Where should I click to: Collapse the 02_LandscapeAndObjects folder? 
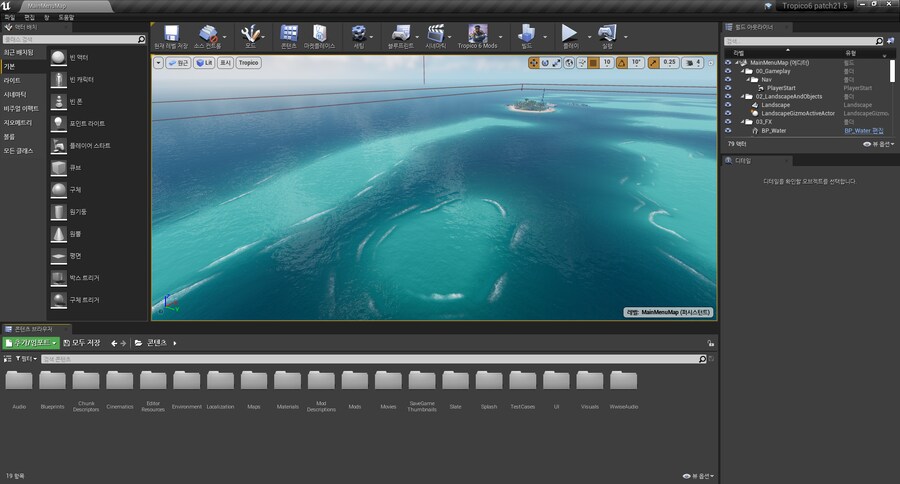[x=742, y=96]
